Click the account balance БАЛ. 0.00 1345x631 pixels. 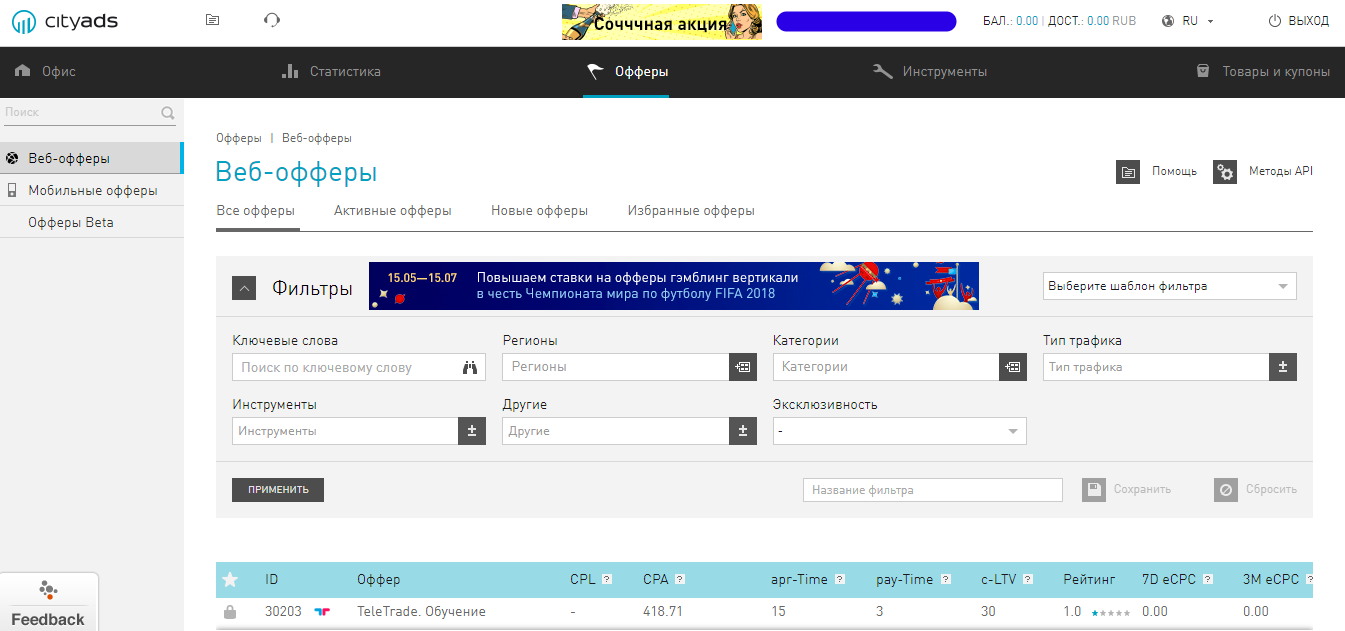click(1011, 21)
